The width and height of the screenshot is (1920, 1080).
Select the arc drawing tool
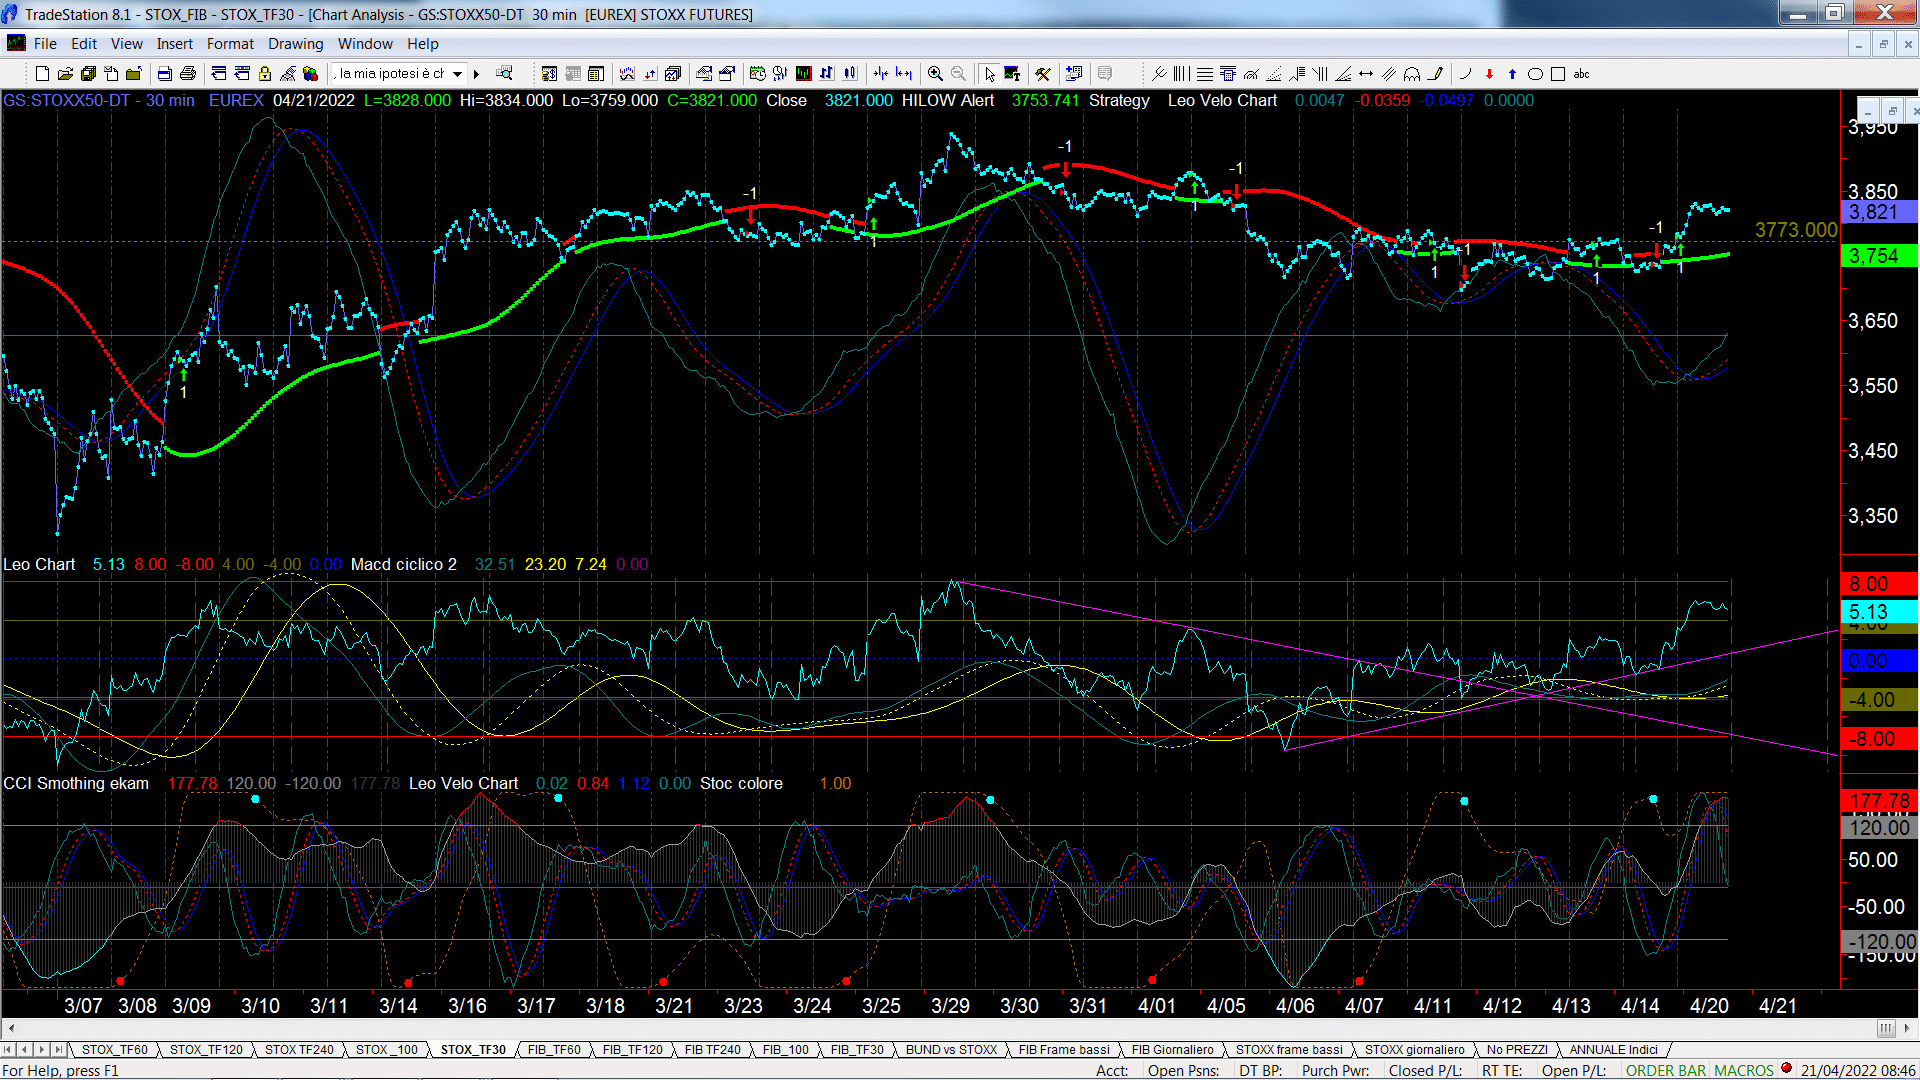click(x=1466, y=74)
